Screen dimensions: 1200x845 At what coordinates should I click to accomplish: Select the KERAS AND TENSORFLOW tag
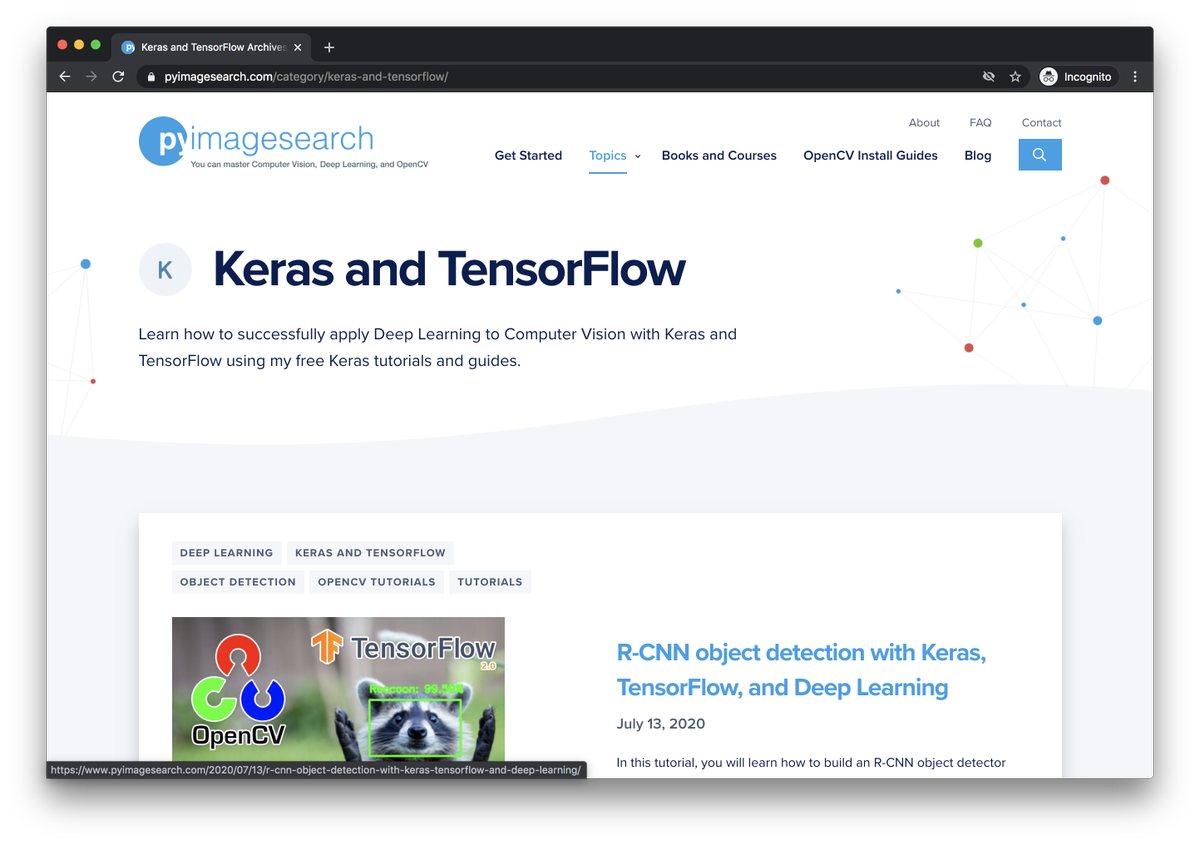click(370, 553)
